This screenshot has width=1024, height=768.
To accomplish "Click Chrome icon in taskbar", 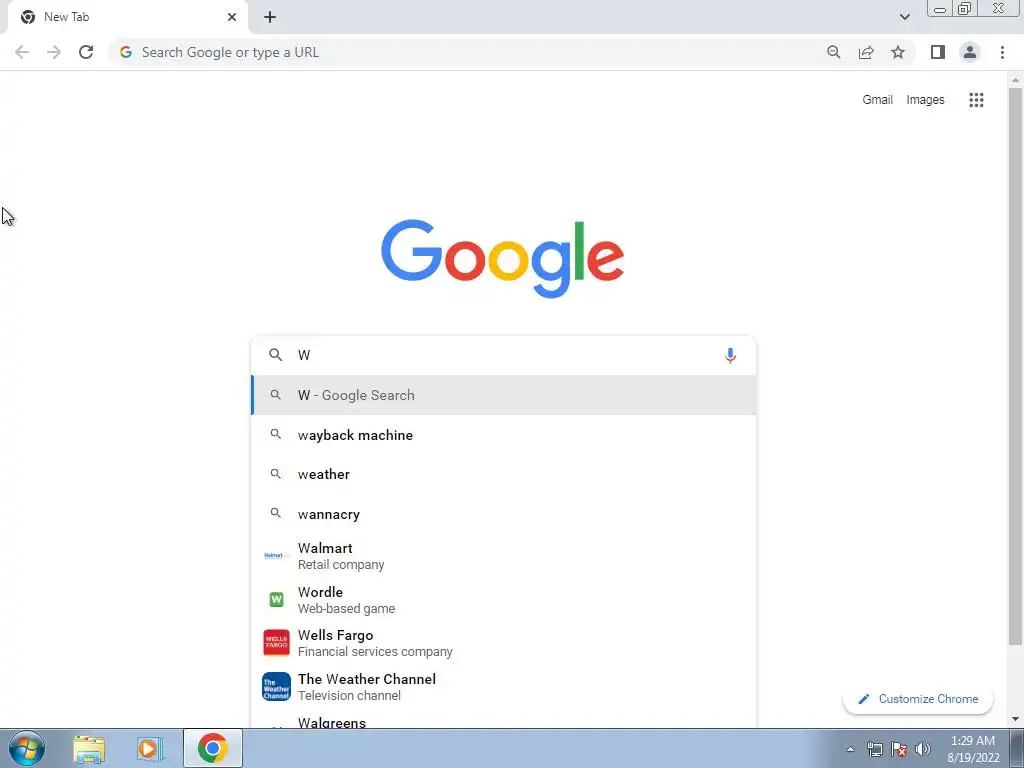I will click(x=213, y=748).
